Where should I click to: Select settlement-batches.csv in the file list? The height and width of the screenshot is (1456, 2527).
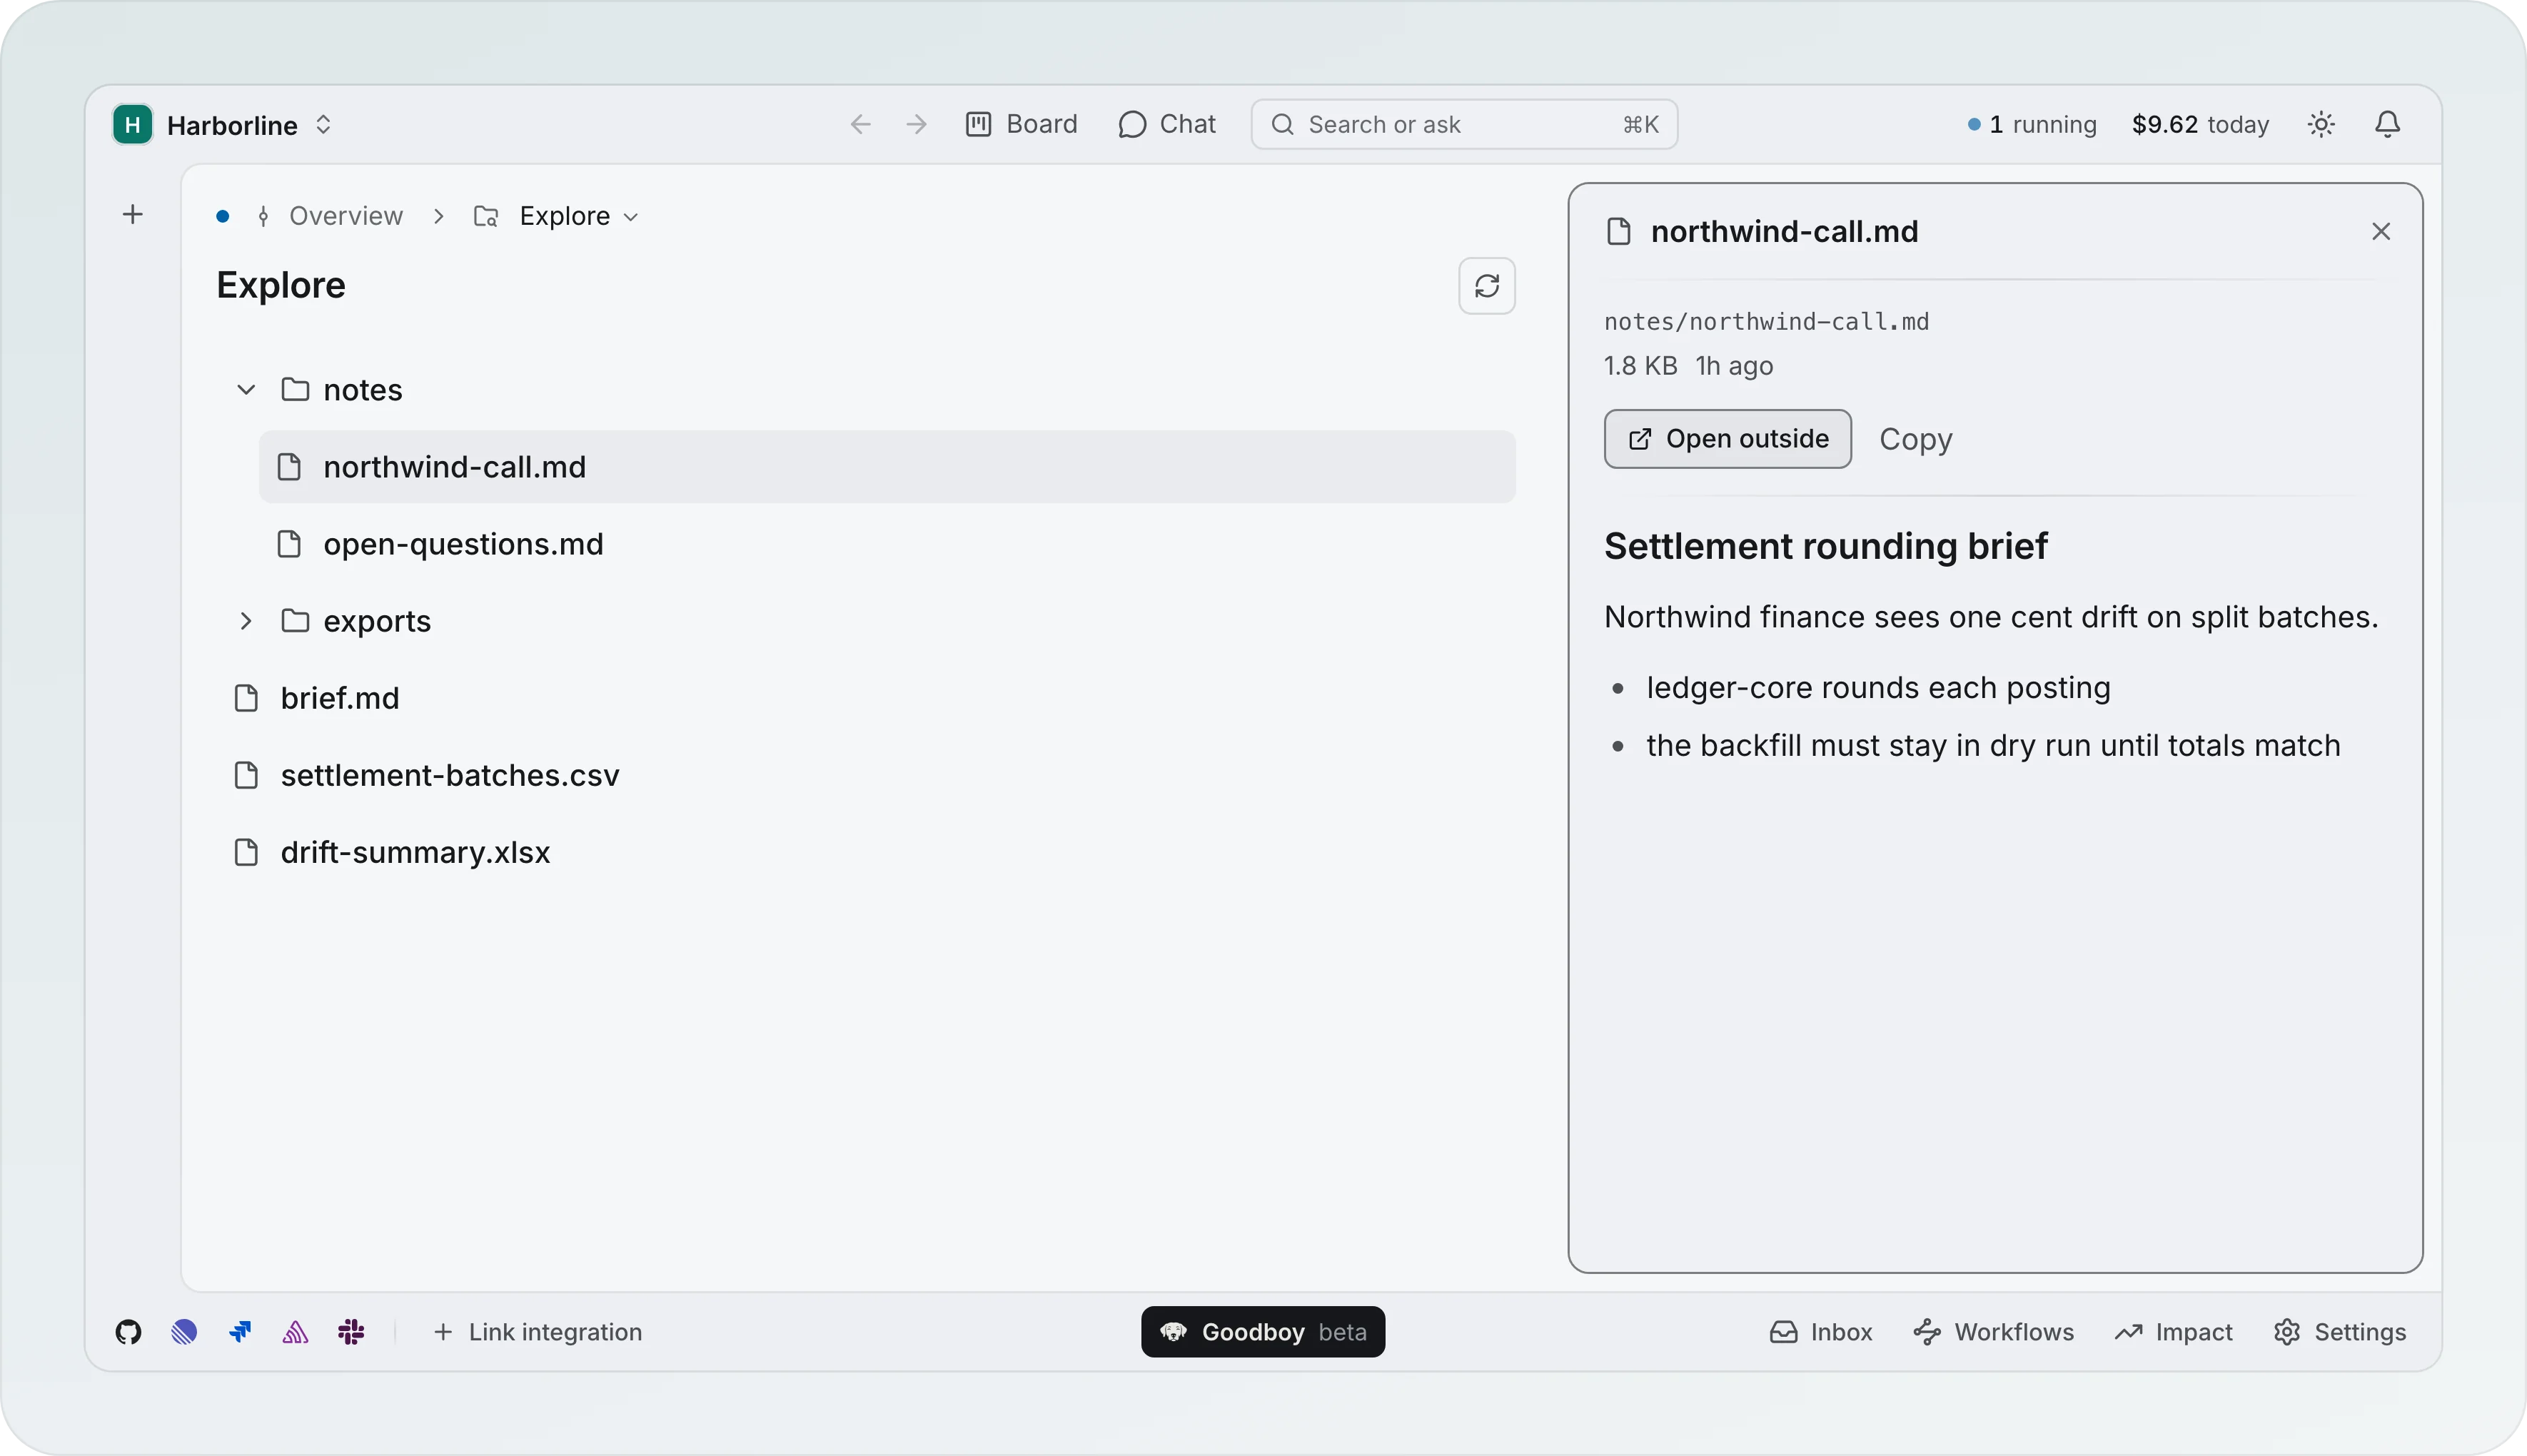(x=866, y=775)
